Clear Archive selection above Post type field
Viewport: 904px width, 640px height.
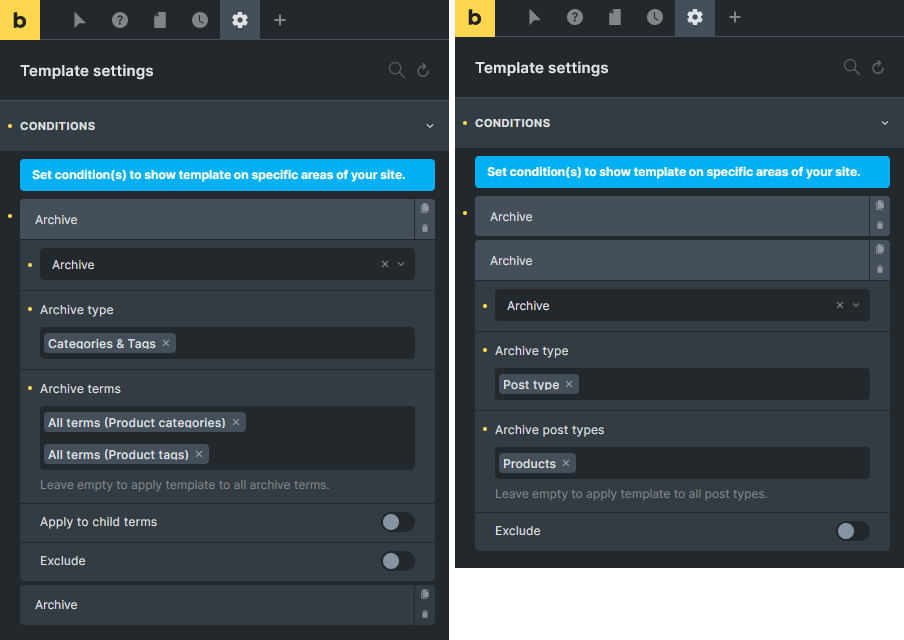pyautogui.click(x=840, y=306)
